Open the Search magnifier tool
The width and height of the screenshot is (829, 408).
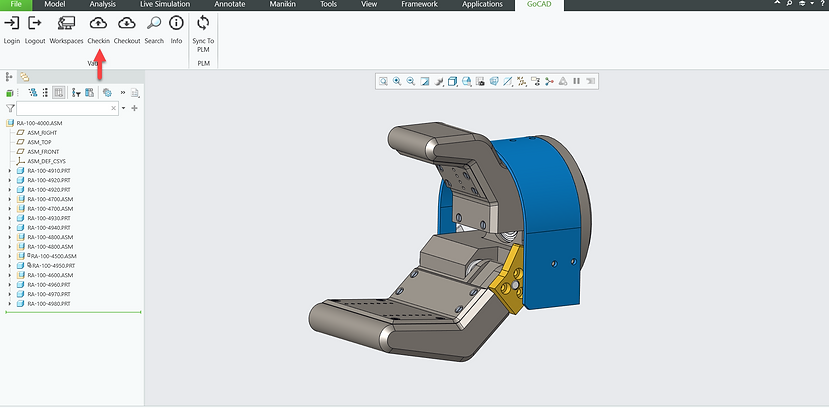tap(154, 23)
